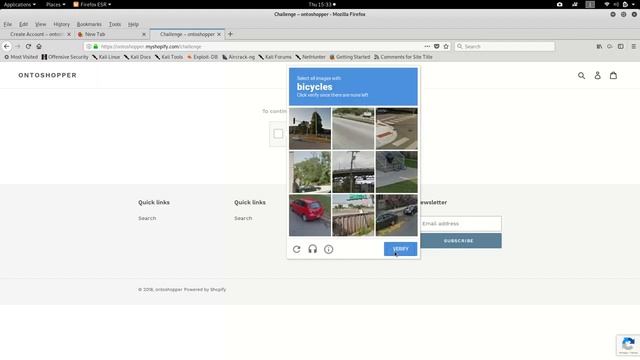Click the blue Verify button
Image resolution: width=640 pixels, height=360 pixels.
(400, 249)
